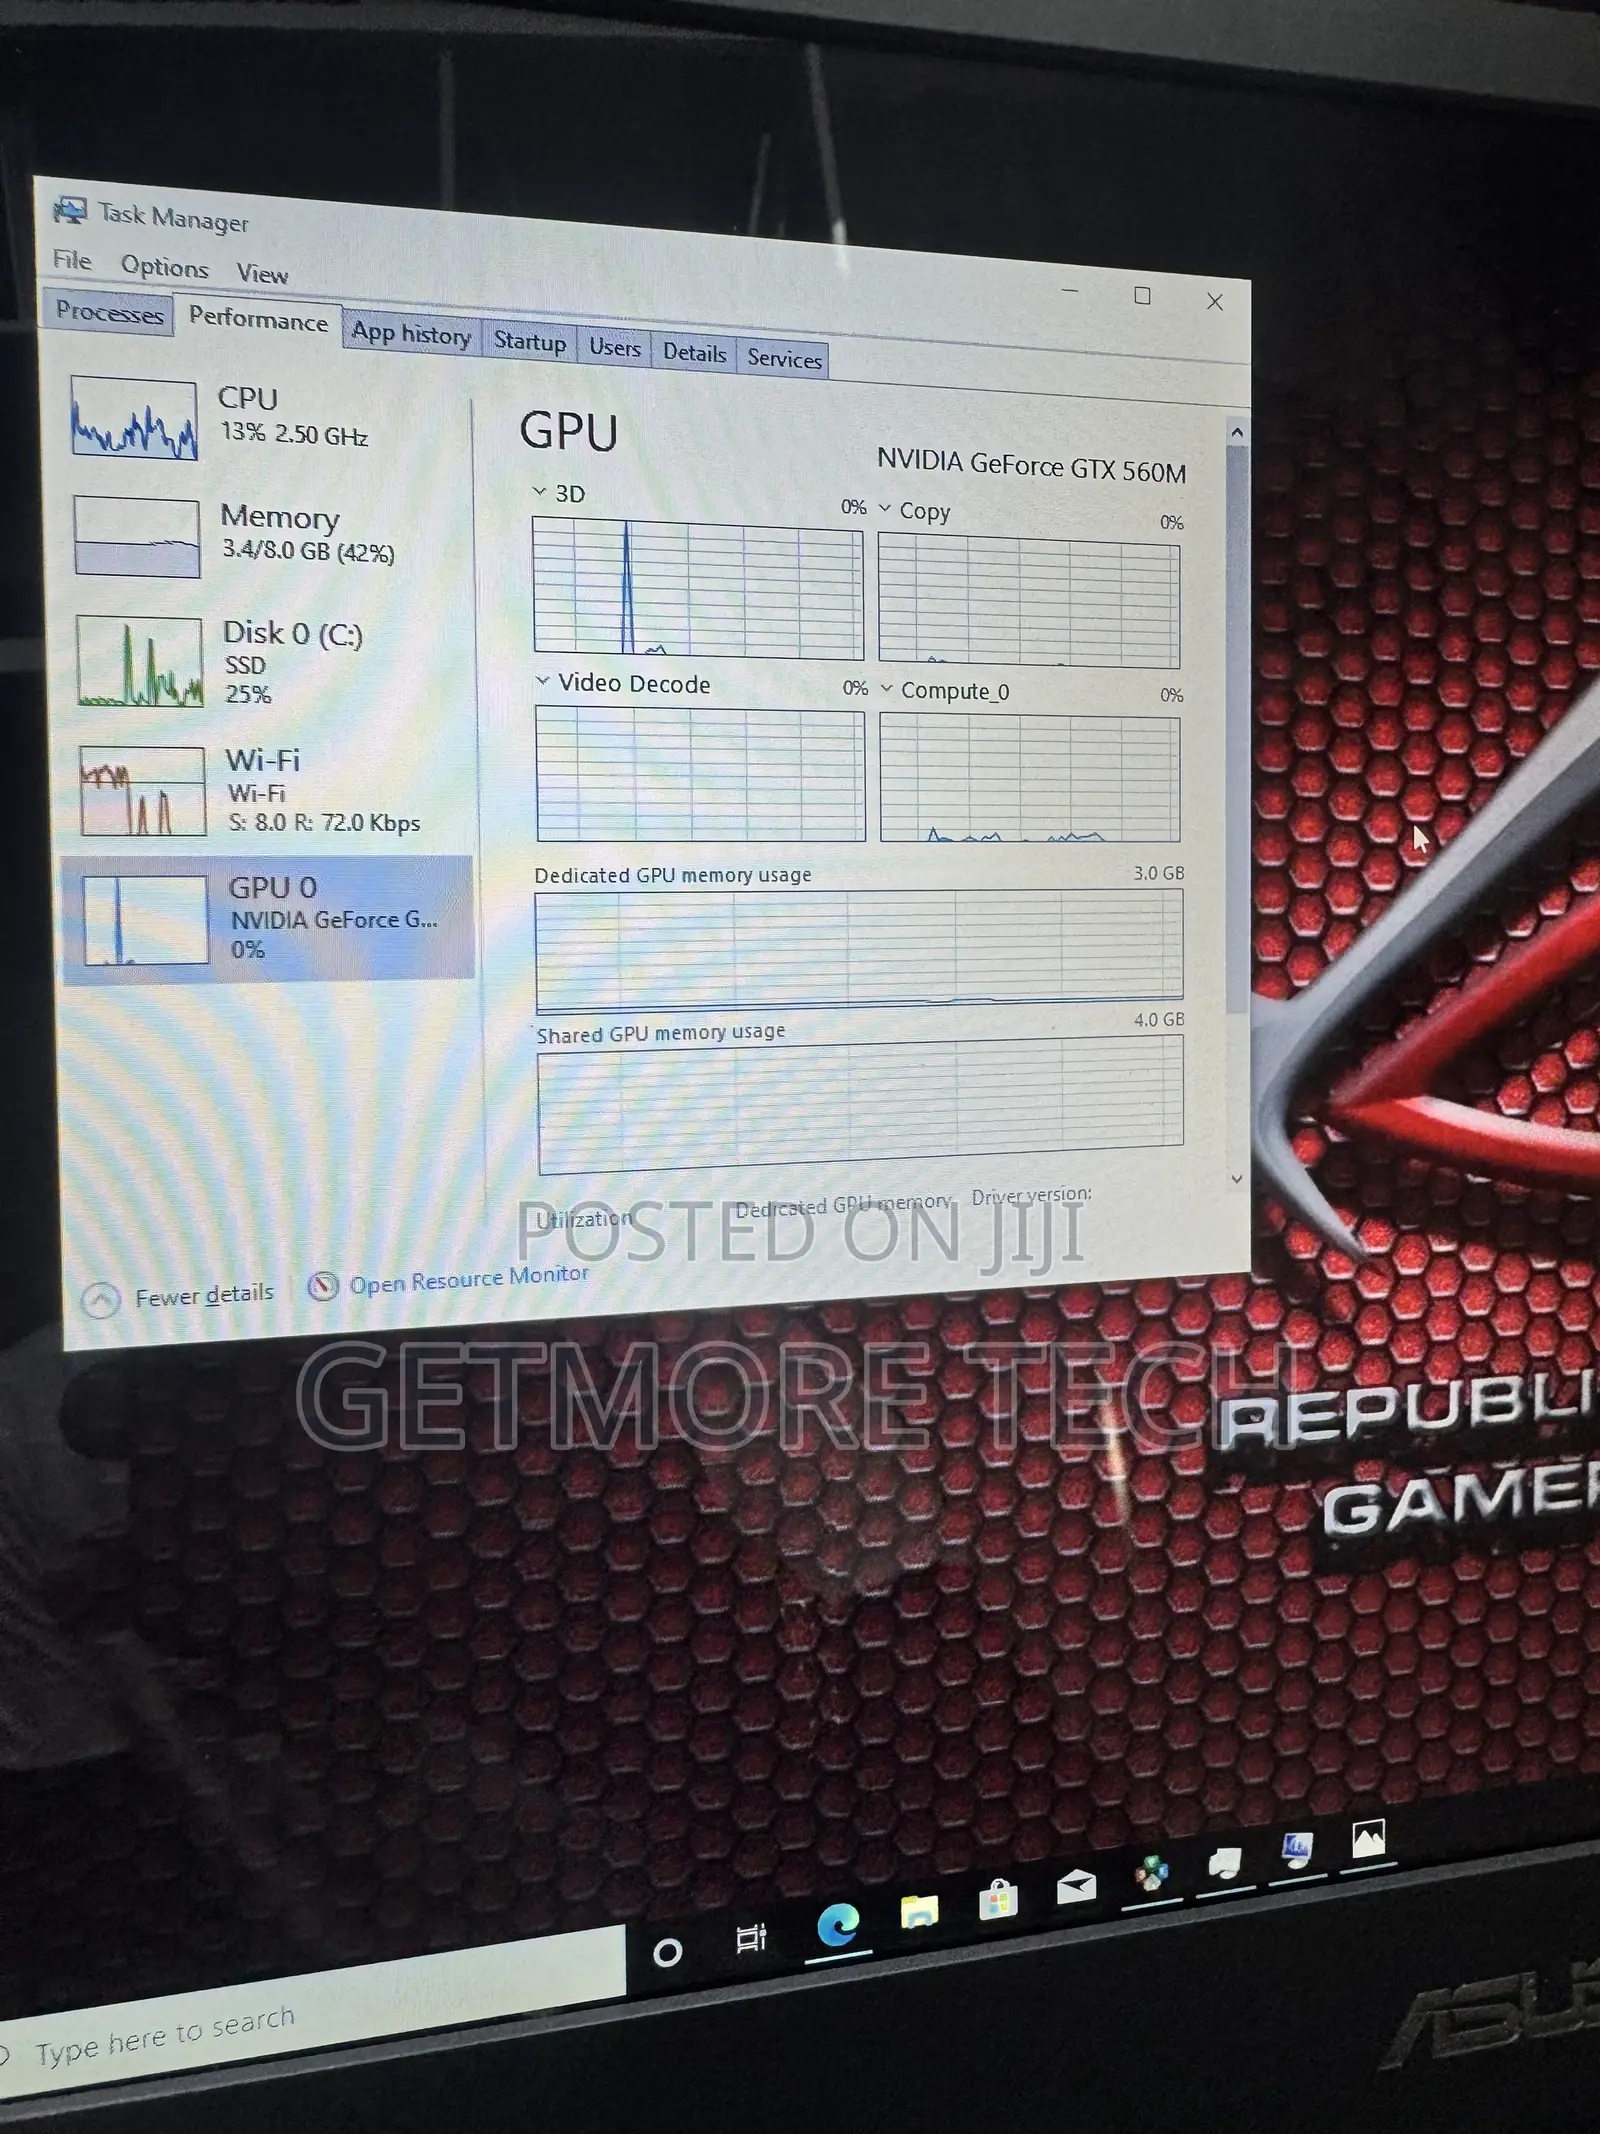Click the scroll up arrow in GPU pane
This screenshot has height=2134, width=1600.
click(x=1237, y=432)
